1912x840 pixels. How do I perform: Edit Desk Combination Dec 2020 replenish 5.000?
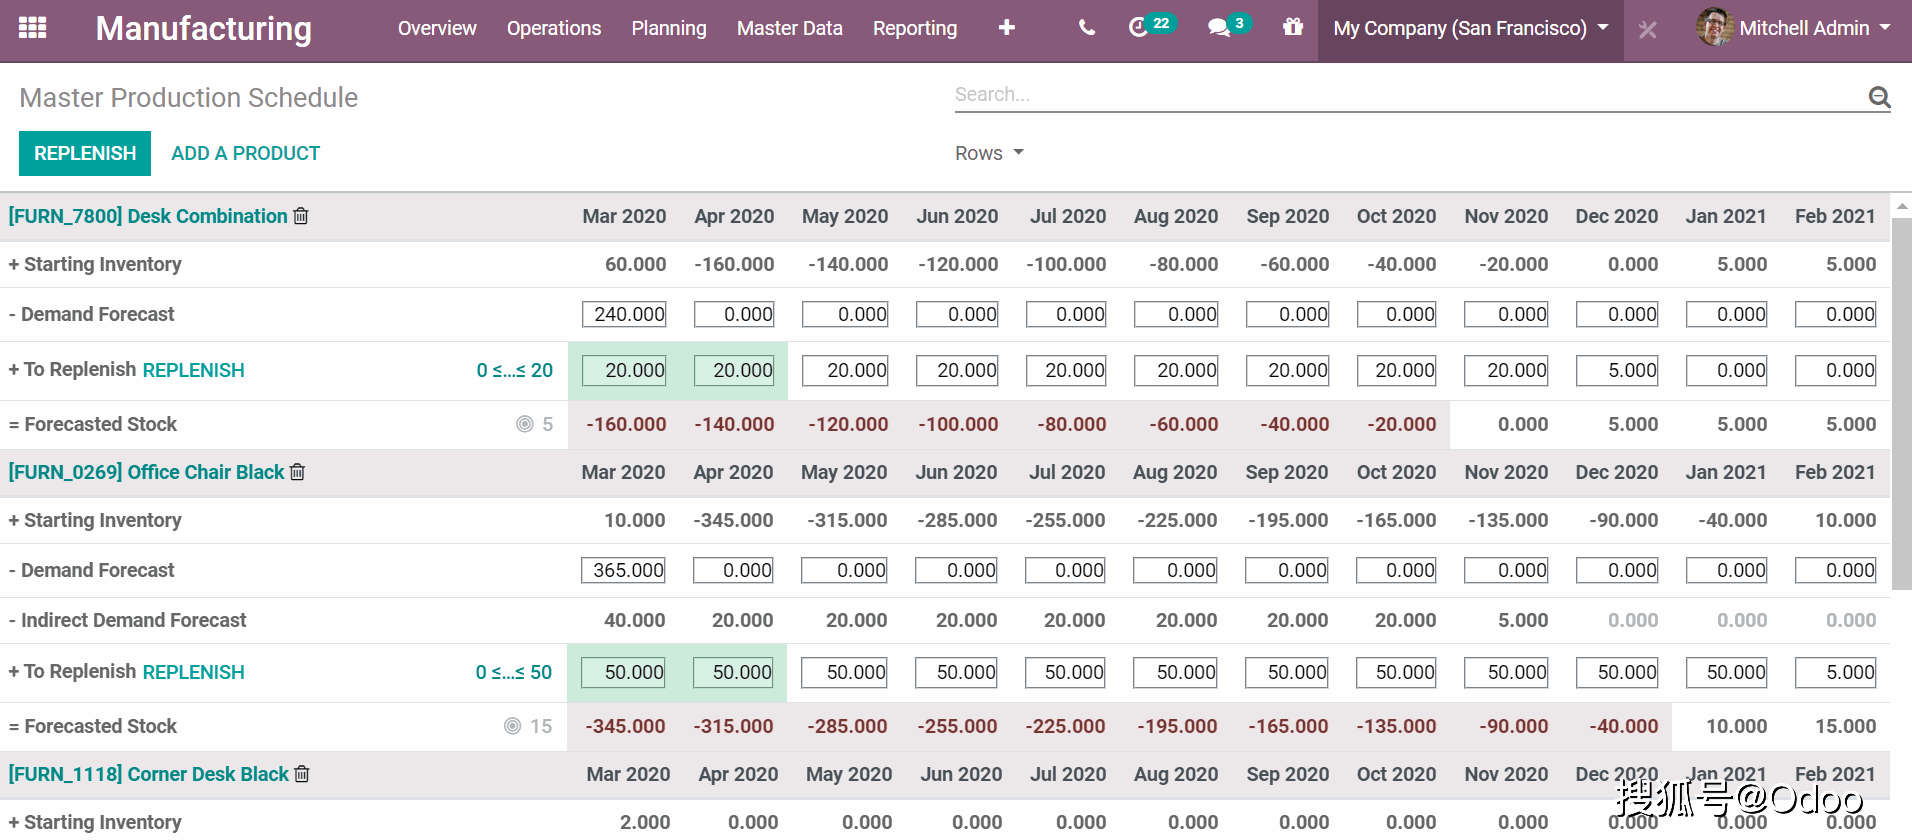[1617, 370]
